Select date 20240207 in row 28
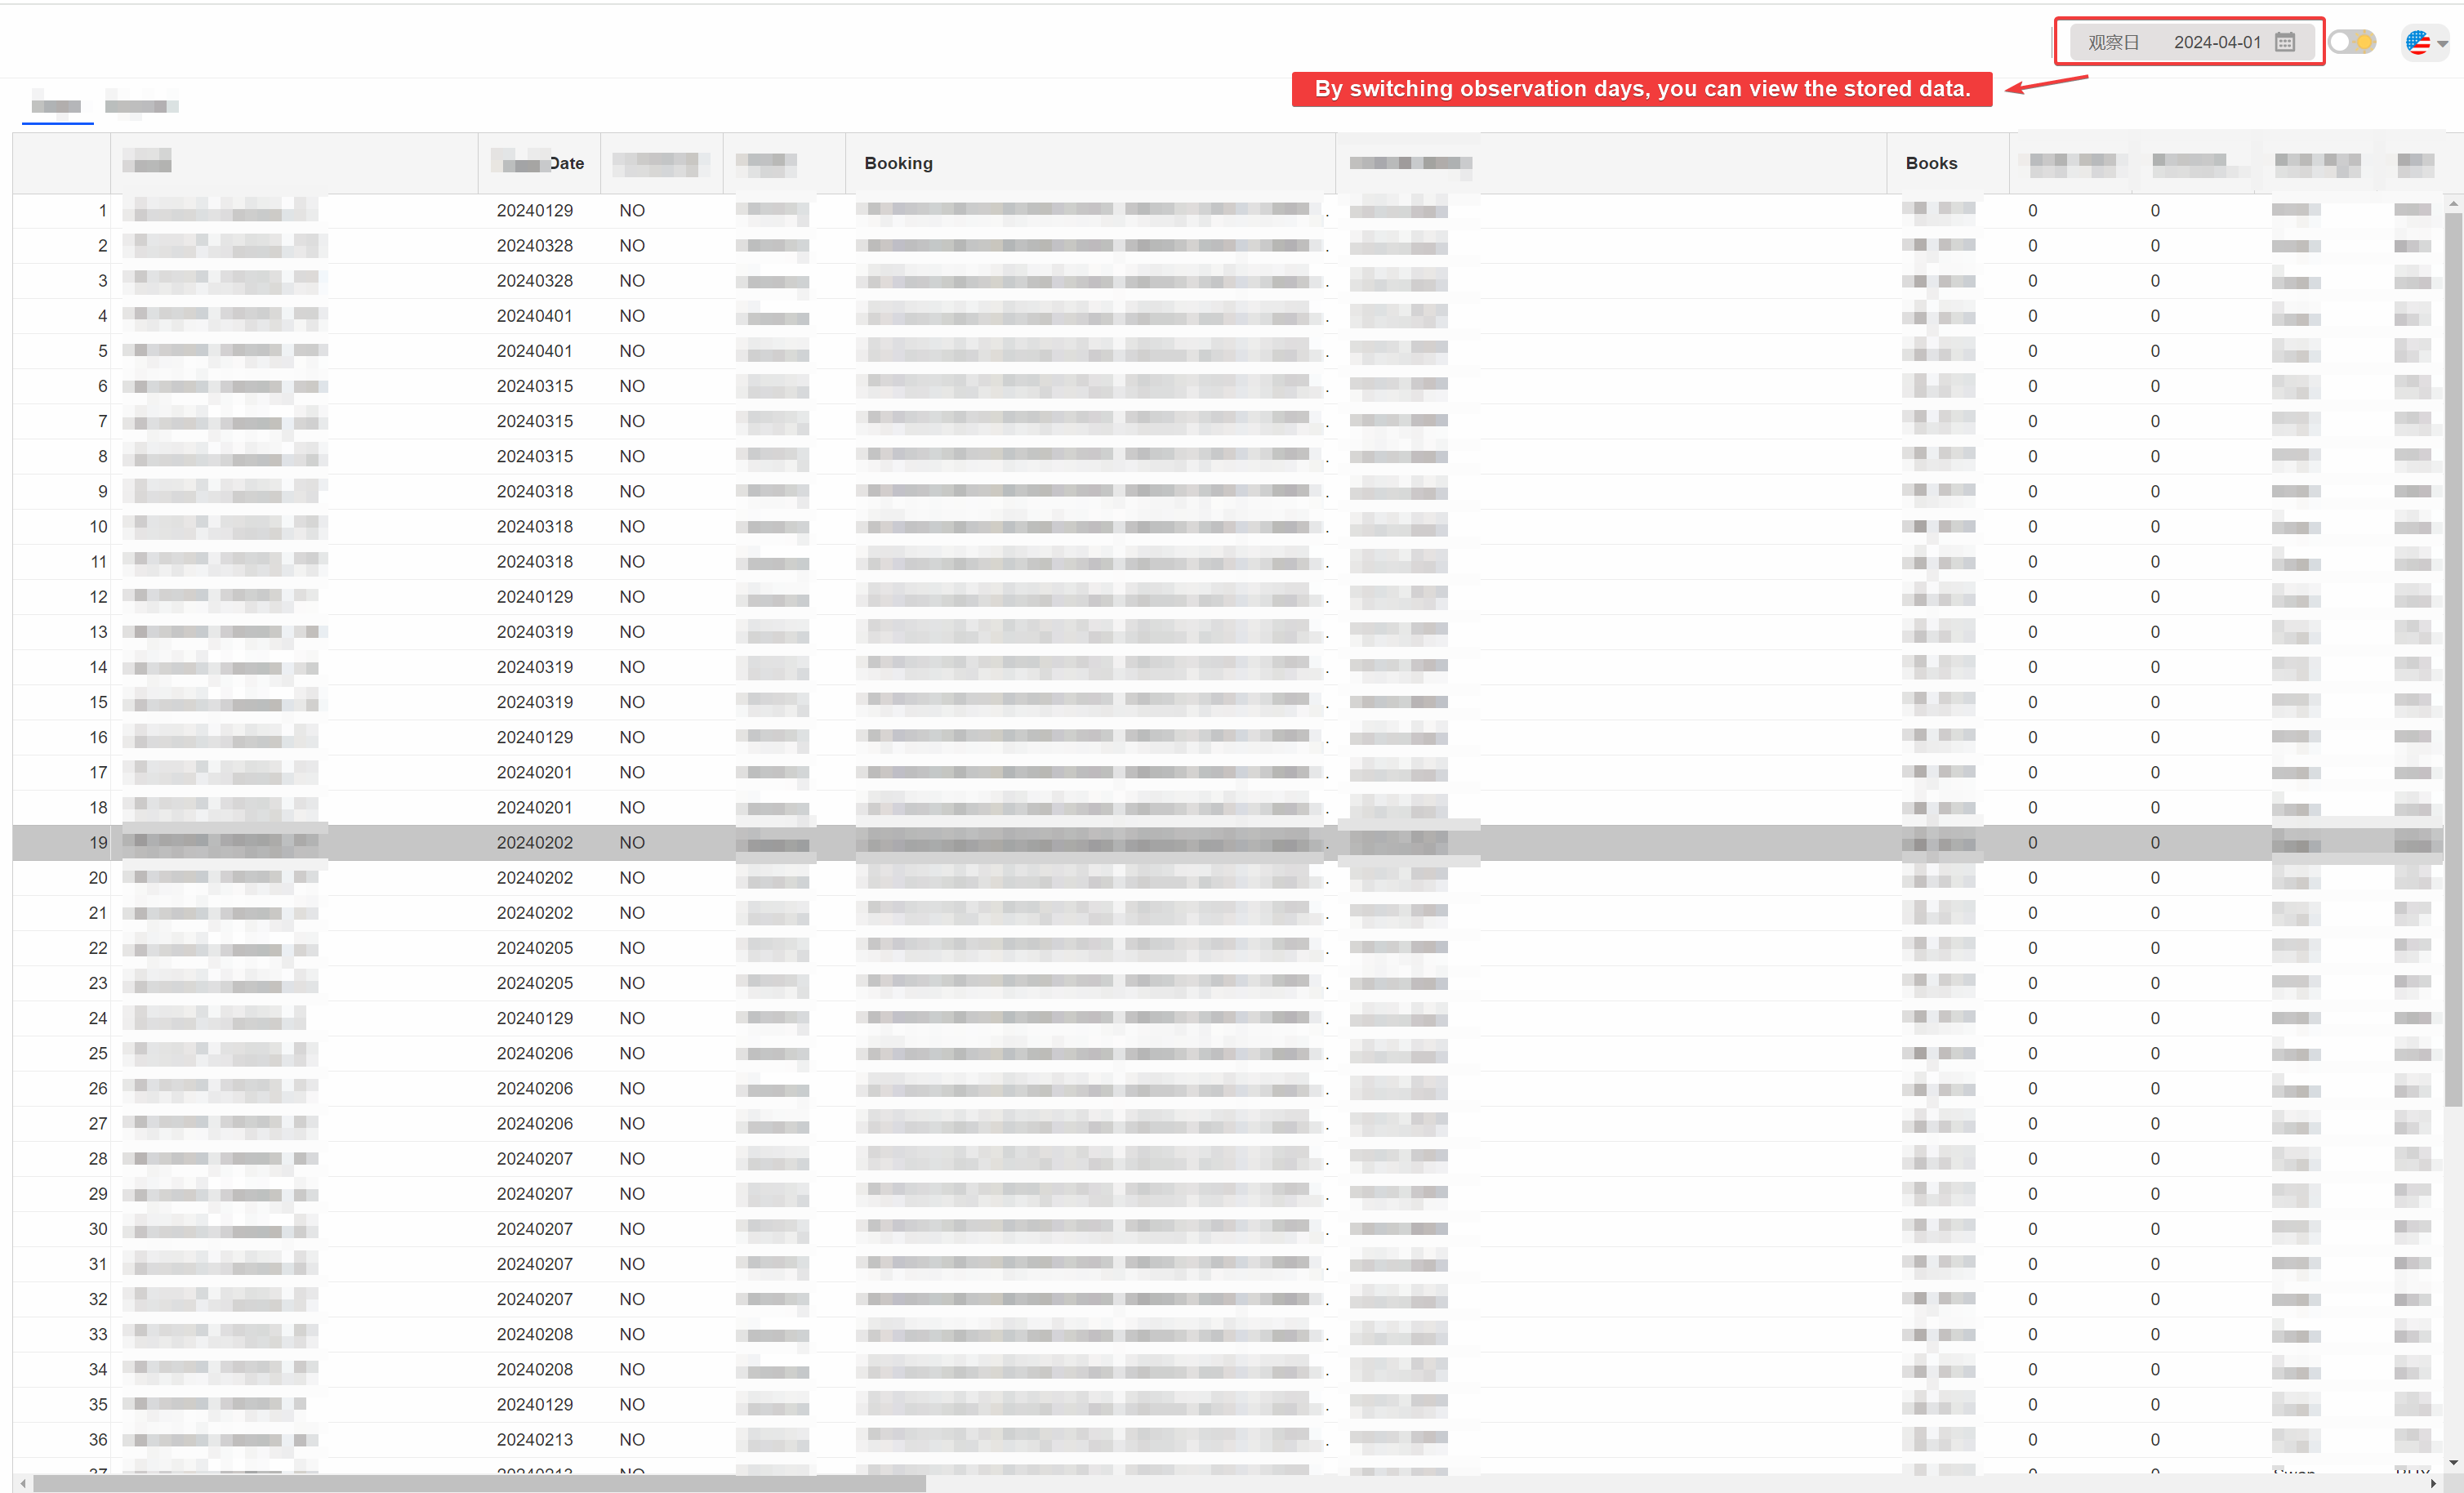2464x1493 pixels. (x=535, y=1159)
